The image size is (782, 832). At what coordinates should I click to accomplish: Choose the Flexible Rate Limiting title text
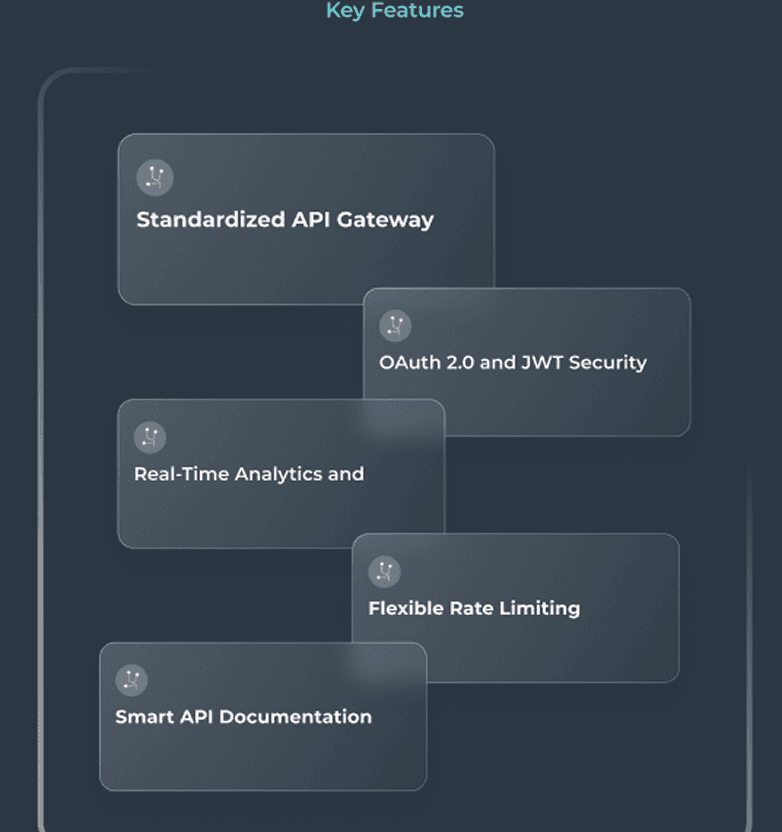coord(474,608)
